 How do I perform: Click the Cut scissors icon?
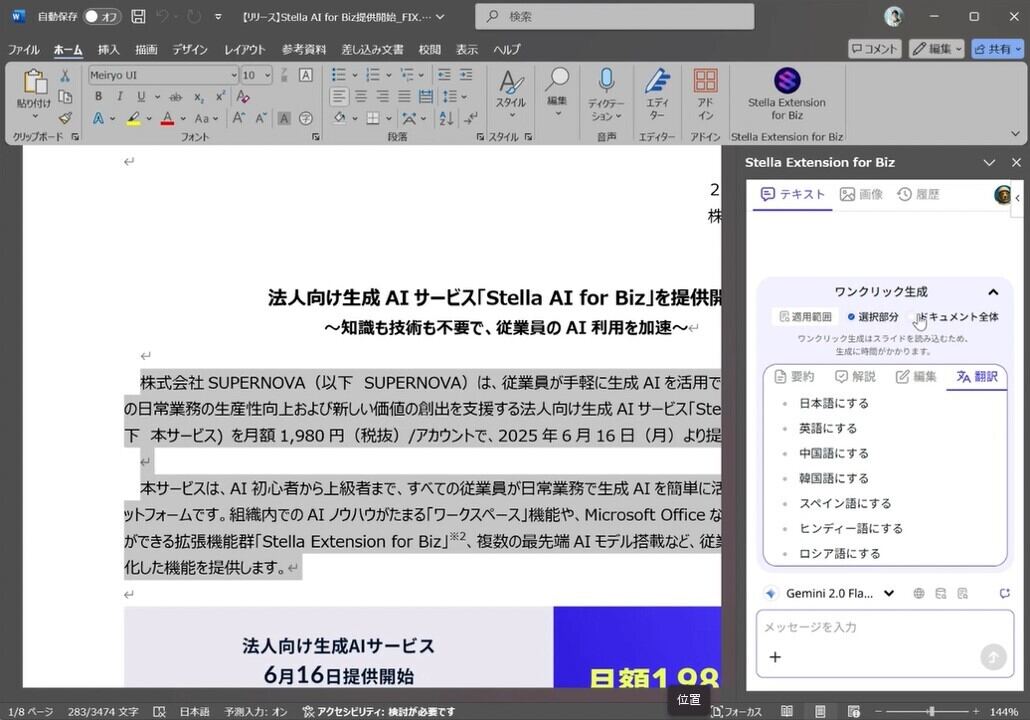[65, 76]
